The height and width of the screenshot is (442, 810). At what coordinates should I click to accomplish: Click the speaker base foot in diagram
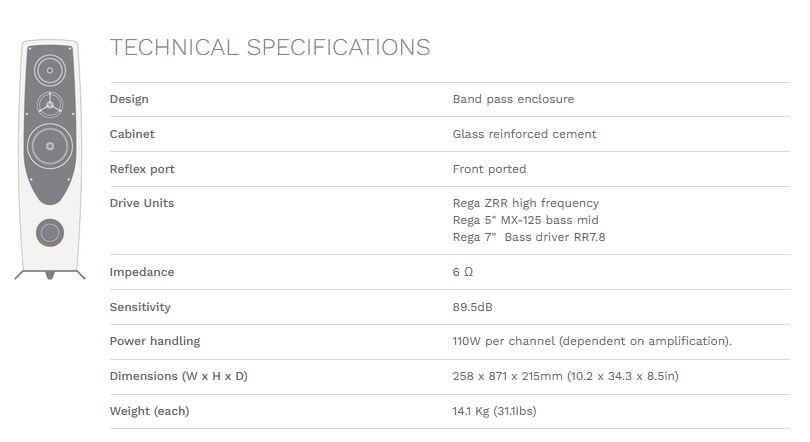click(50, 275)
